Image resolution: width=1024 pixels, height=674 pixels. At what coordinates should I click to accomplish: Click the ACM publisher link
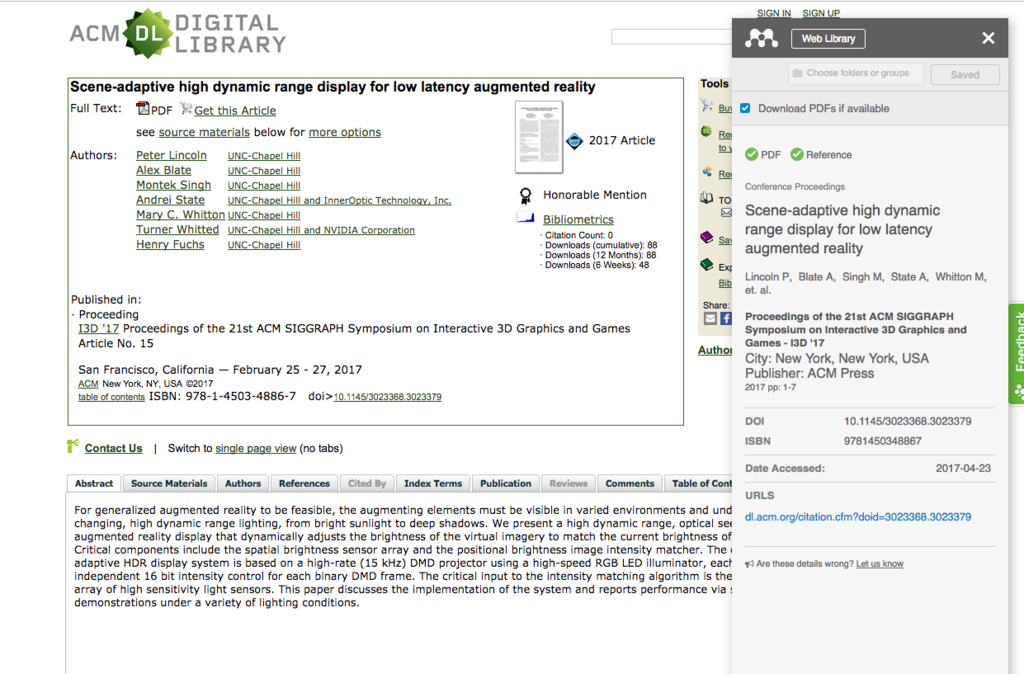(x=88, y=384)
